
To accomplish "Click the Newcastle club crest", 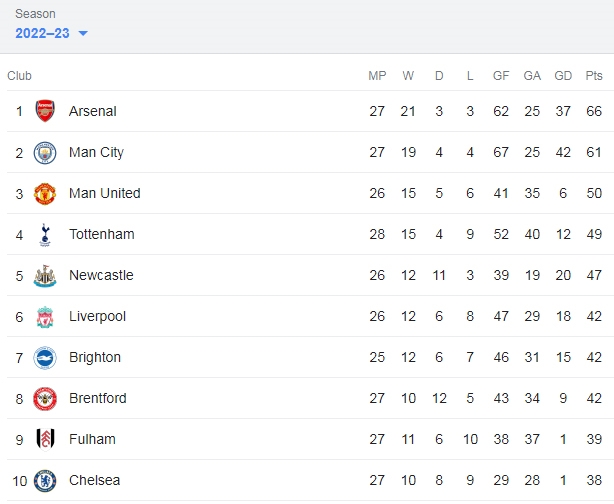I will pyautogui.click(x=45, y=276).
